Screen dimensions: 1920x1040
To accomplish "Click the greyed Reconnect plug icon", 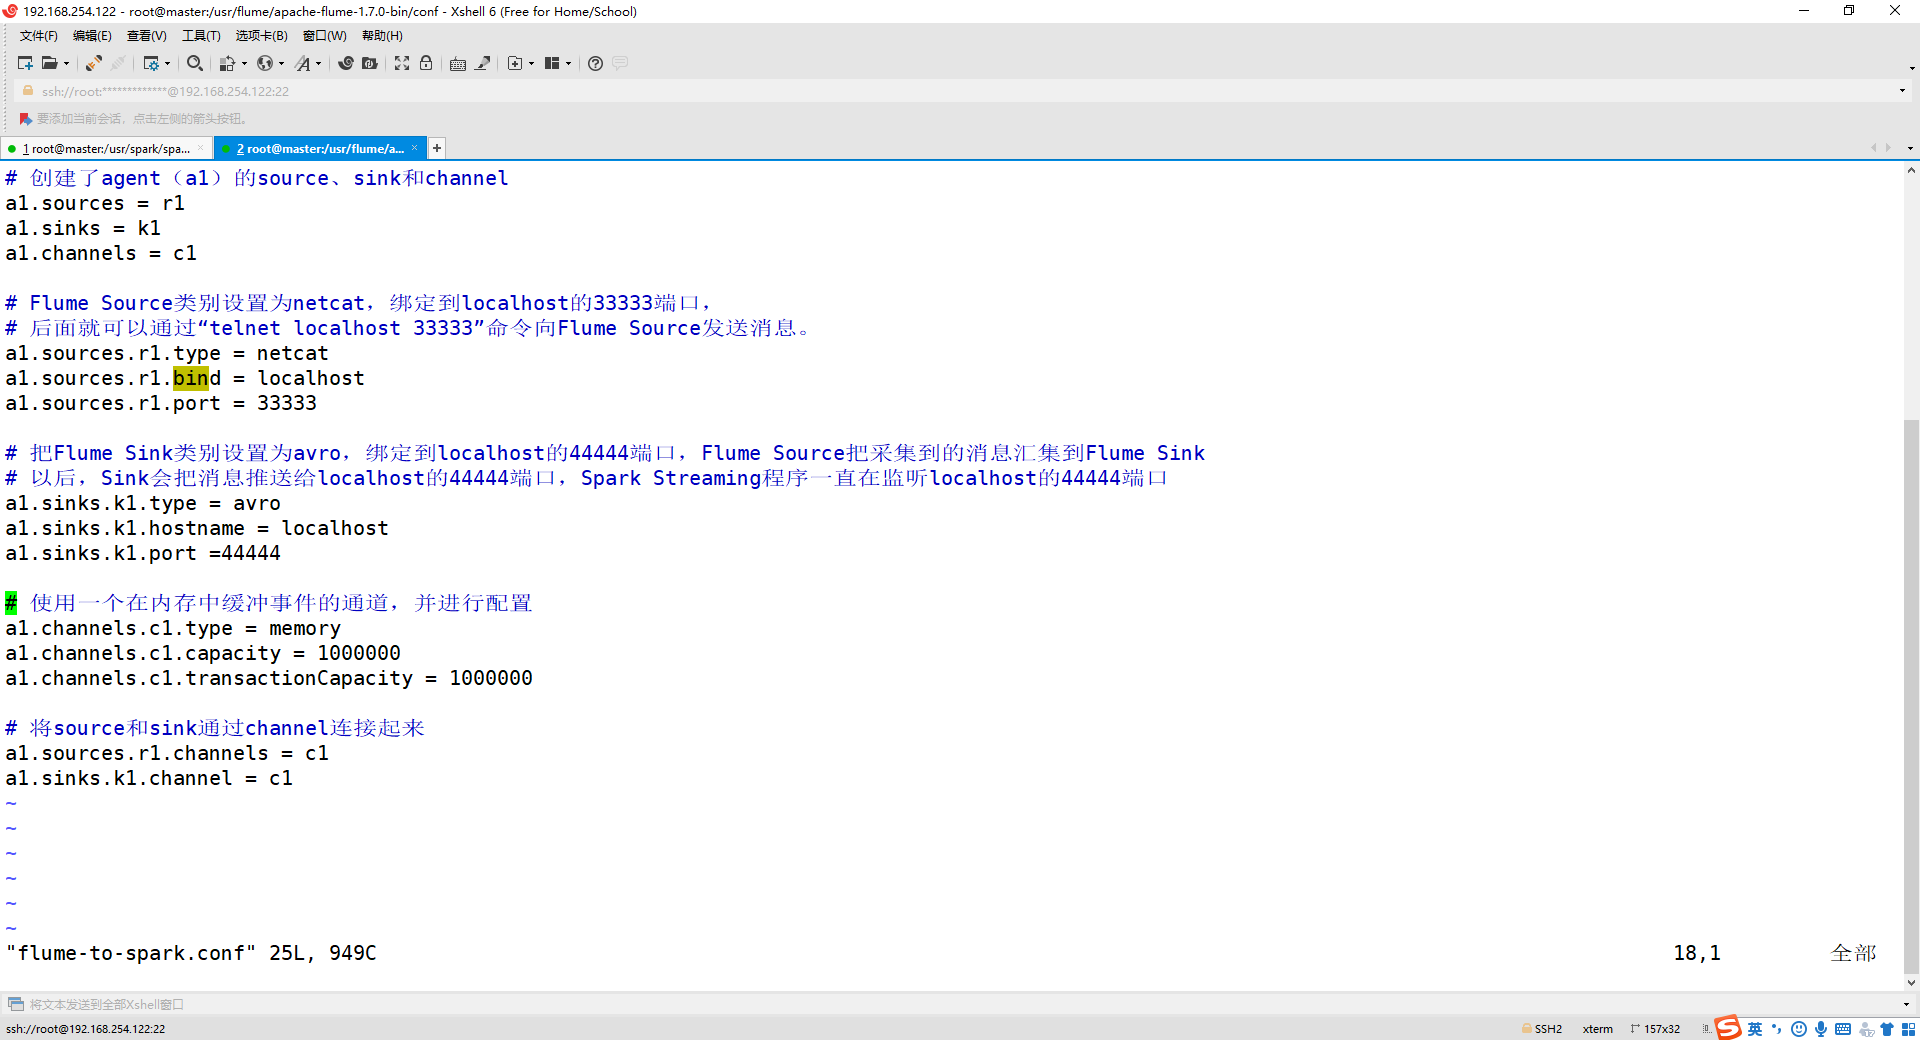I will coord(118,63).
